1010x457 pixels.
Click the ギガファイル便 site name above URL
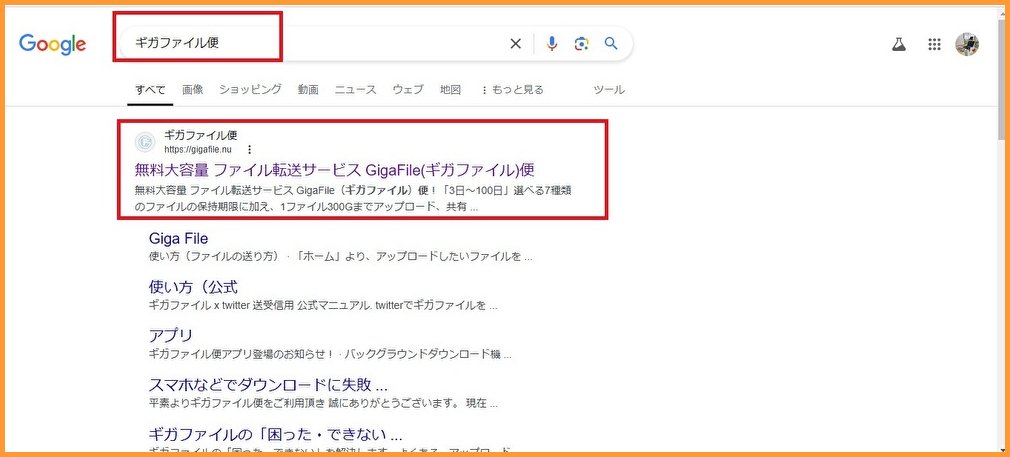[201, 135]
